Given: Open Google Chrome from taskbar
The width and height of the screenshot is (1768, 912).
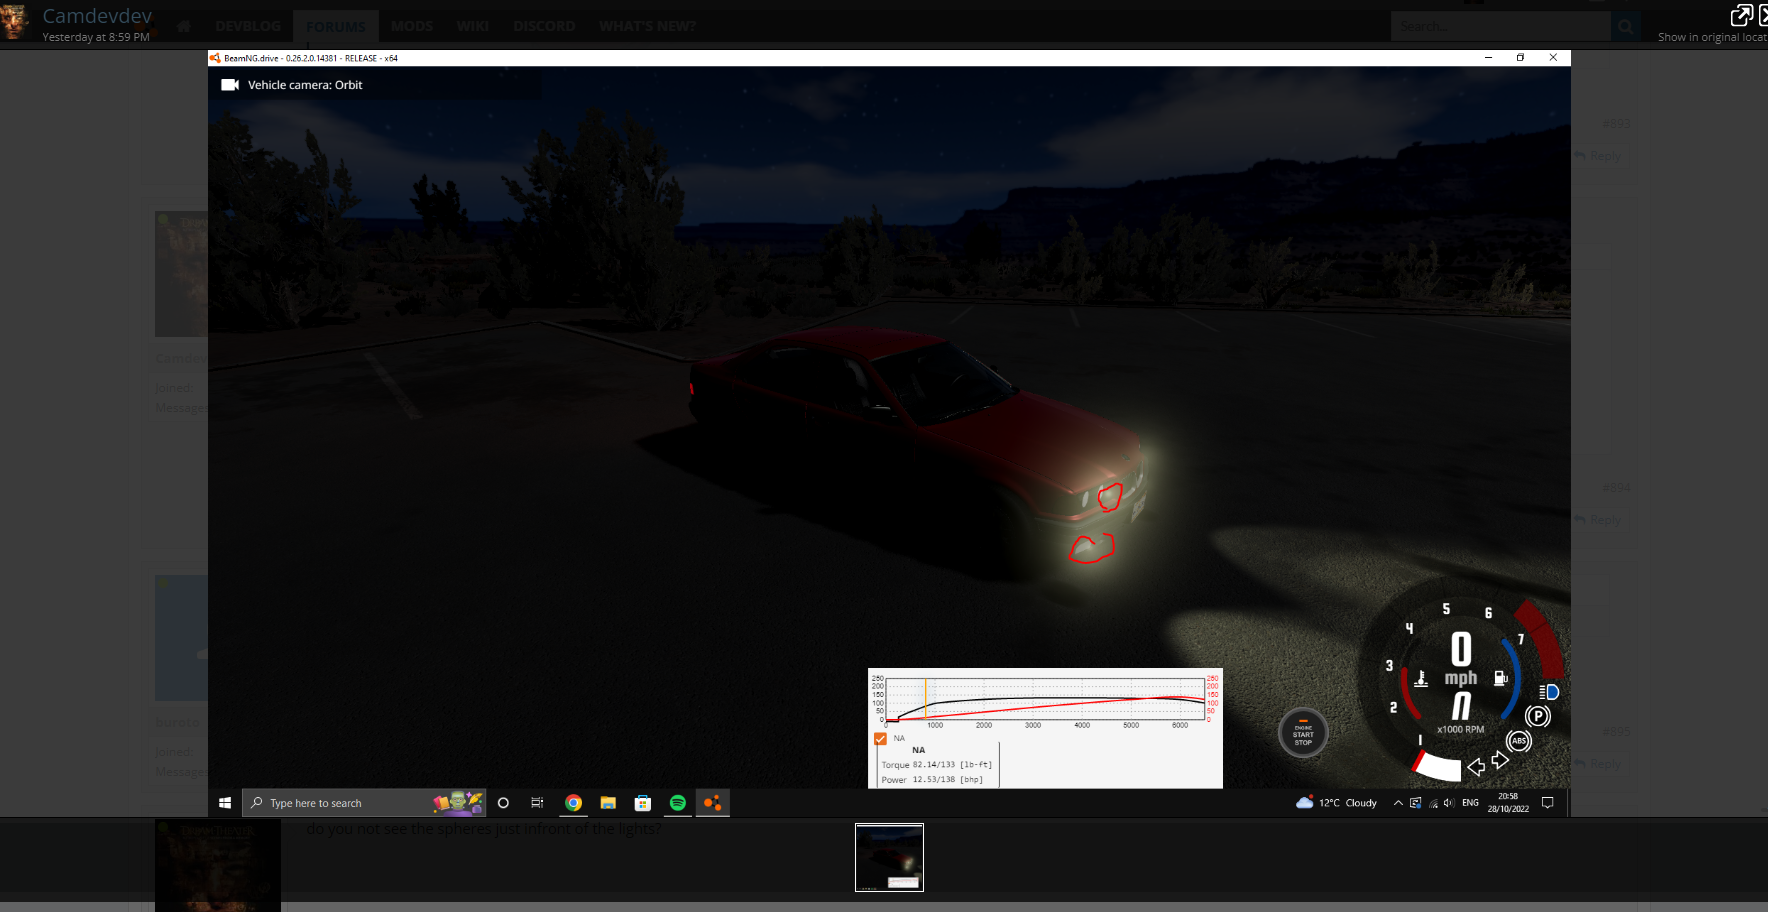Looking at the screenshot, I should pyautogui.click(x=573, y=803).
